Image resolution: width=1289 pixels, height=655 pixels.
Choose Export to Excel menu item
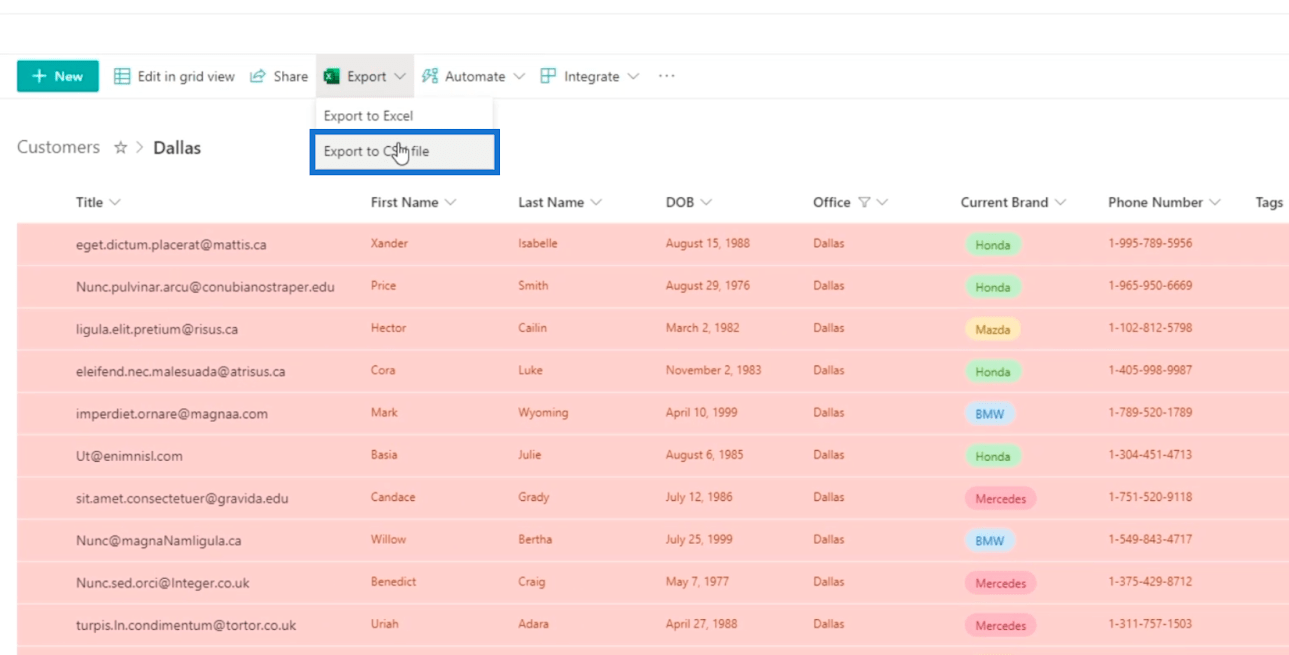coord(404,116)
